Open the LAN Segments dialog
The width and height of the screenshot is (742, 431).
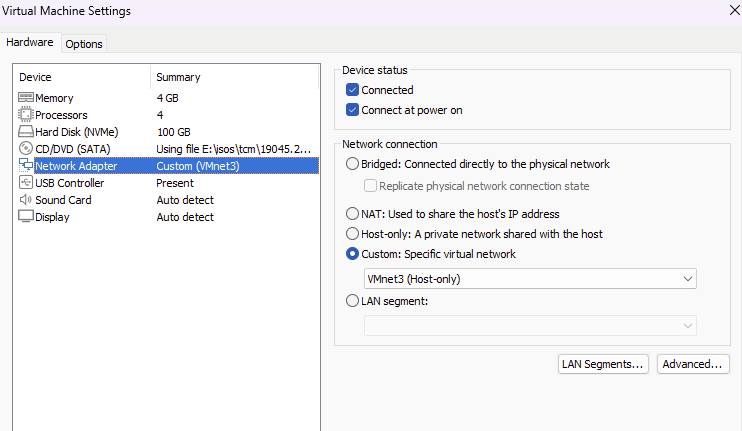point(603,364)
